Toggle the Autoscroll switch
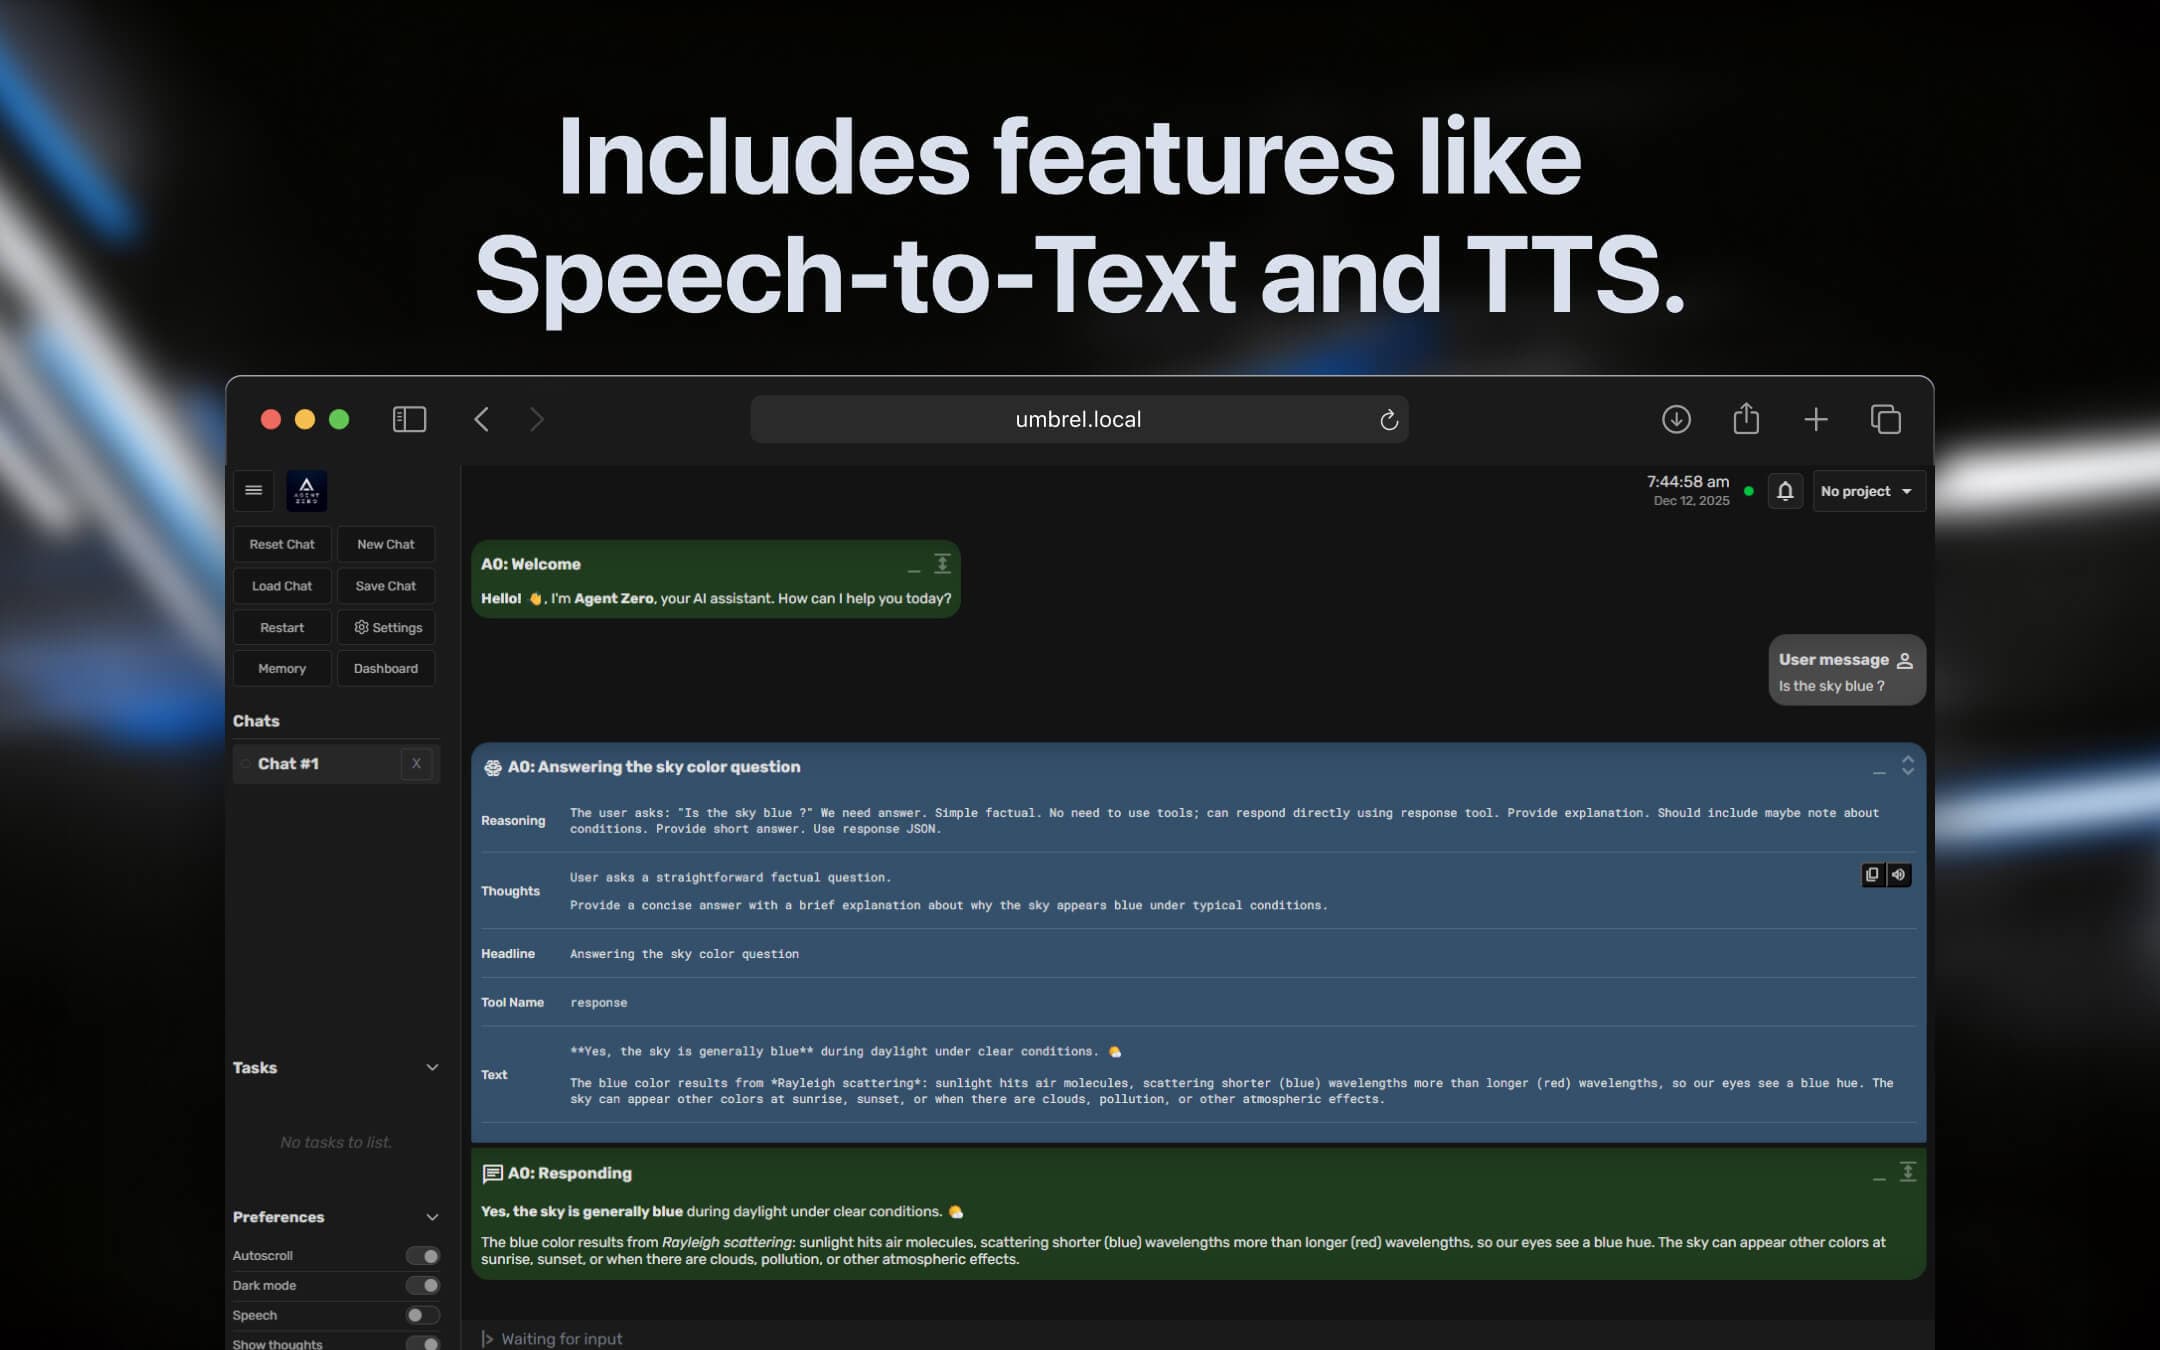The height and width of the screenshot is (1350, 2160). tap(423, 1256)
